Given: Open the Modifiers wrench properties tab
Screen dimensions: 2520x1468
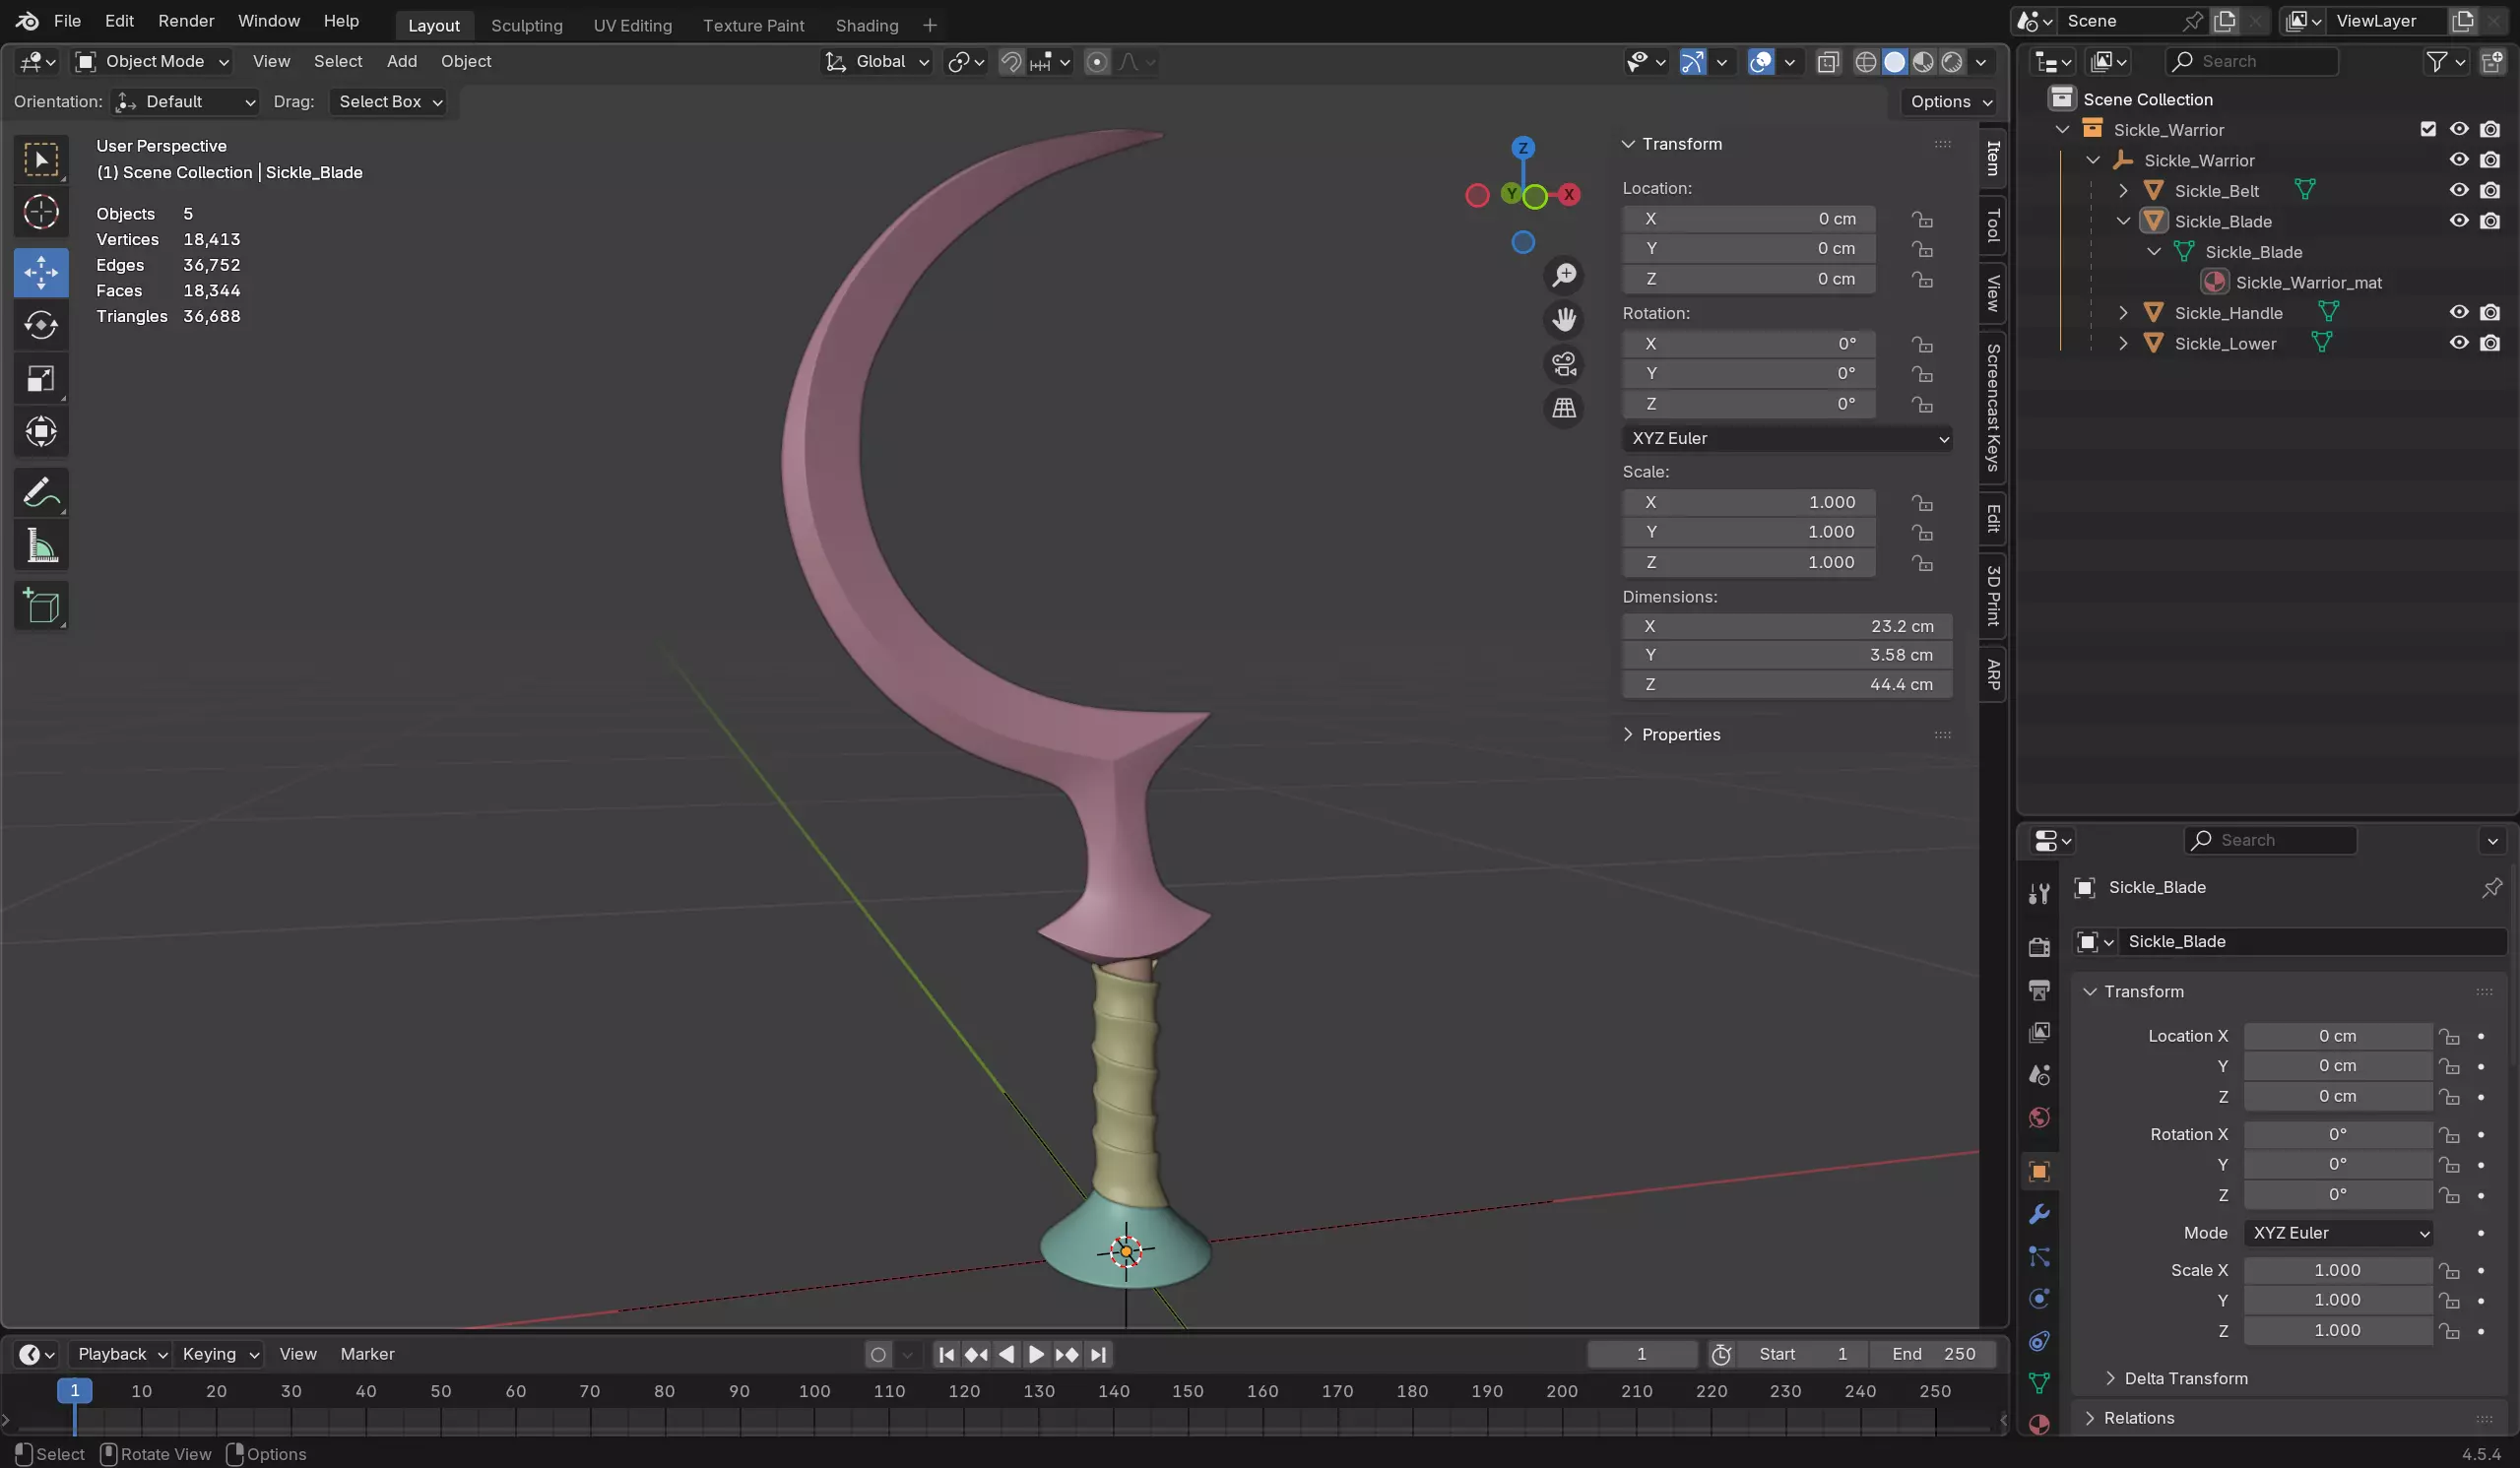Looking at the screenshot, I should 2039,1214.
